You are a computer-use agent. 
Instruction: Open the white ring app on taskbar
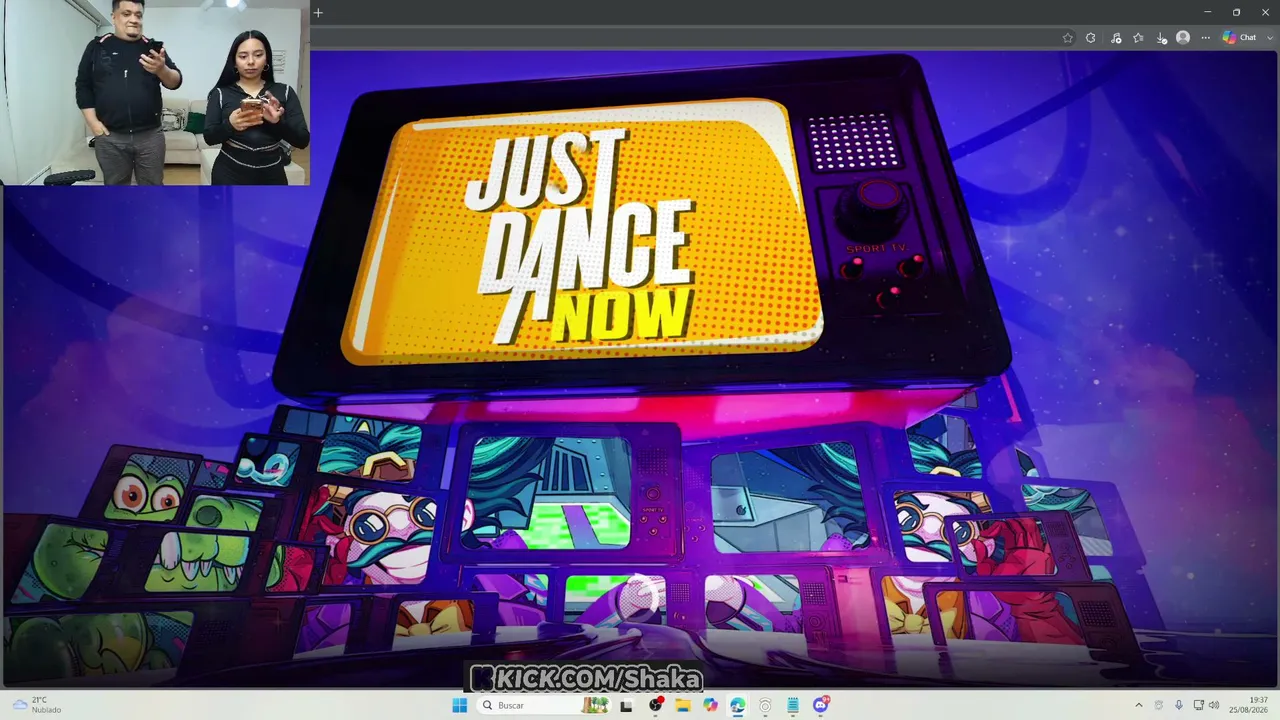(765, 705)
